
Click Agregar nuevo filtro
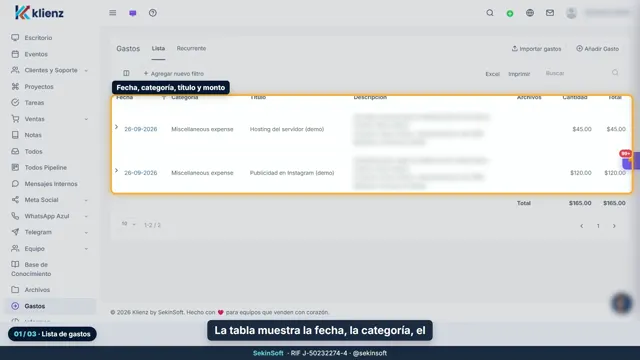click(173, 73)
